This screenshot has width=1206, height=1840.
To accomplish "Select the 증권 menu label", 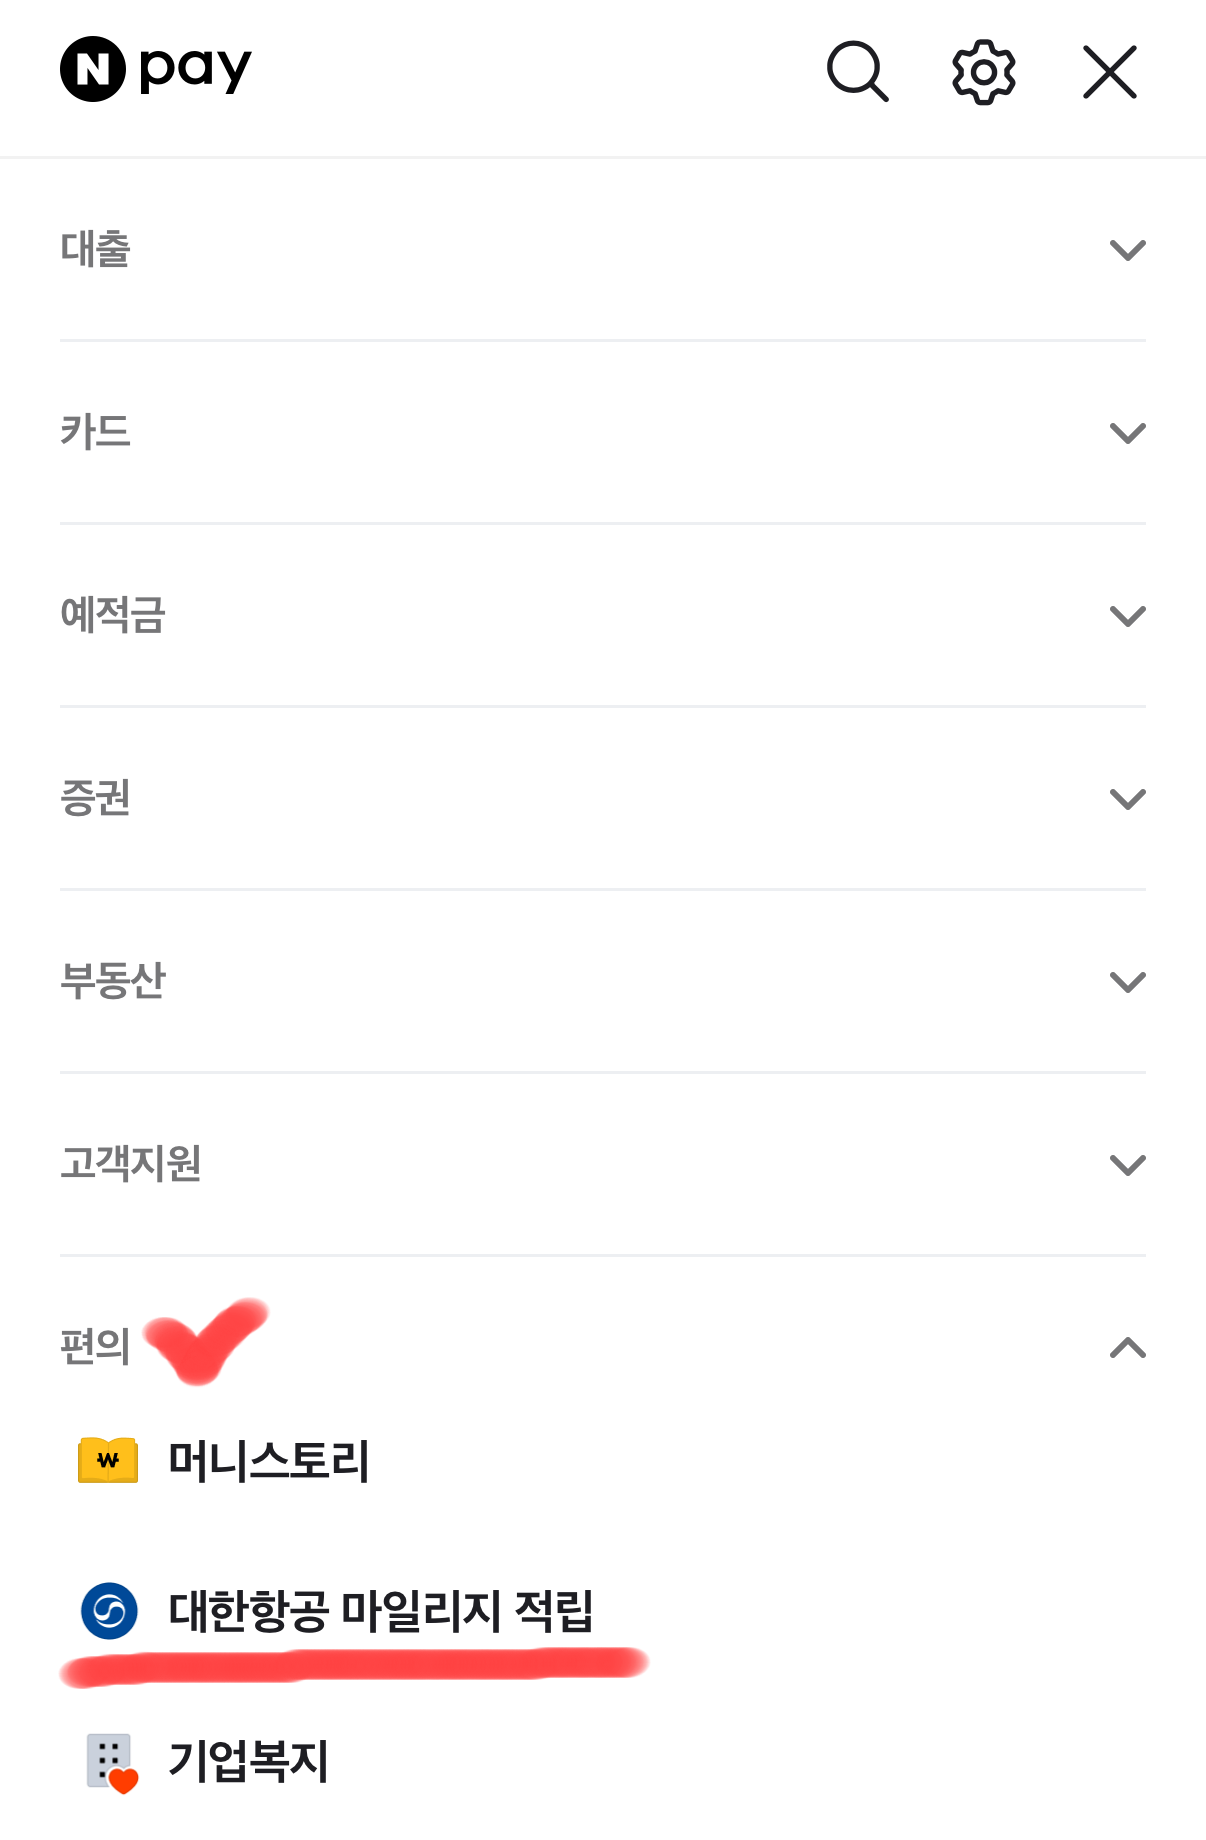I will point(95,798).
